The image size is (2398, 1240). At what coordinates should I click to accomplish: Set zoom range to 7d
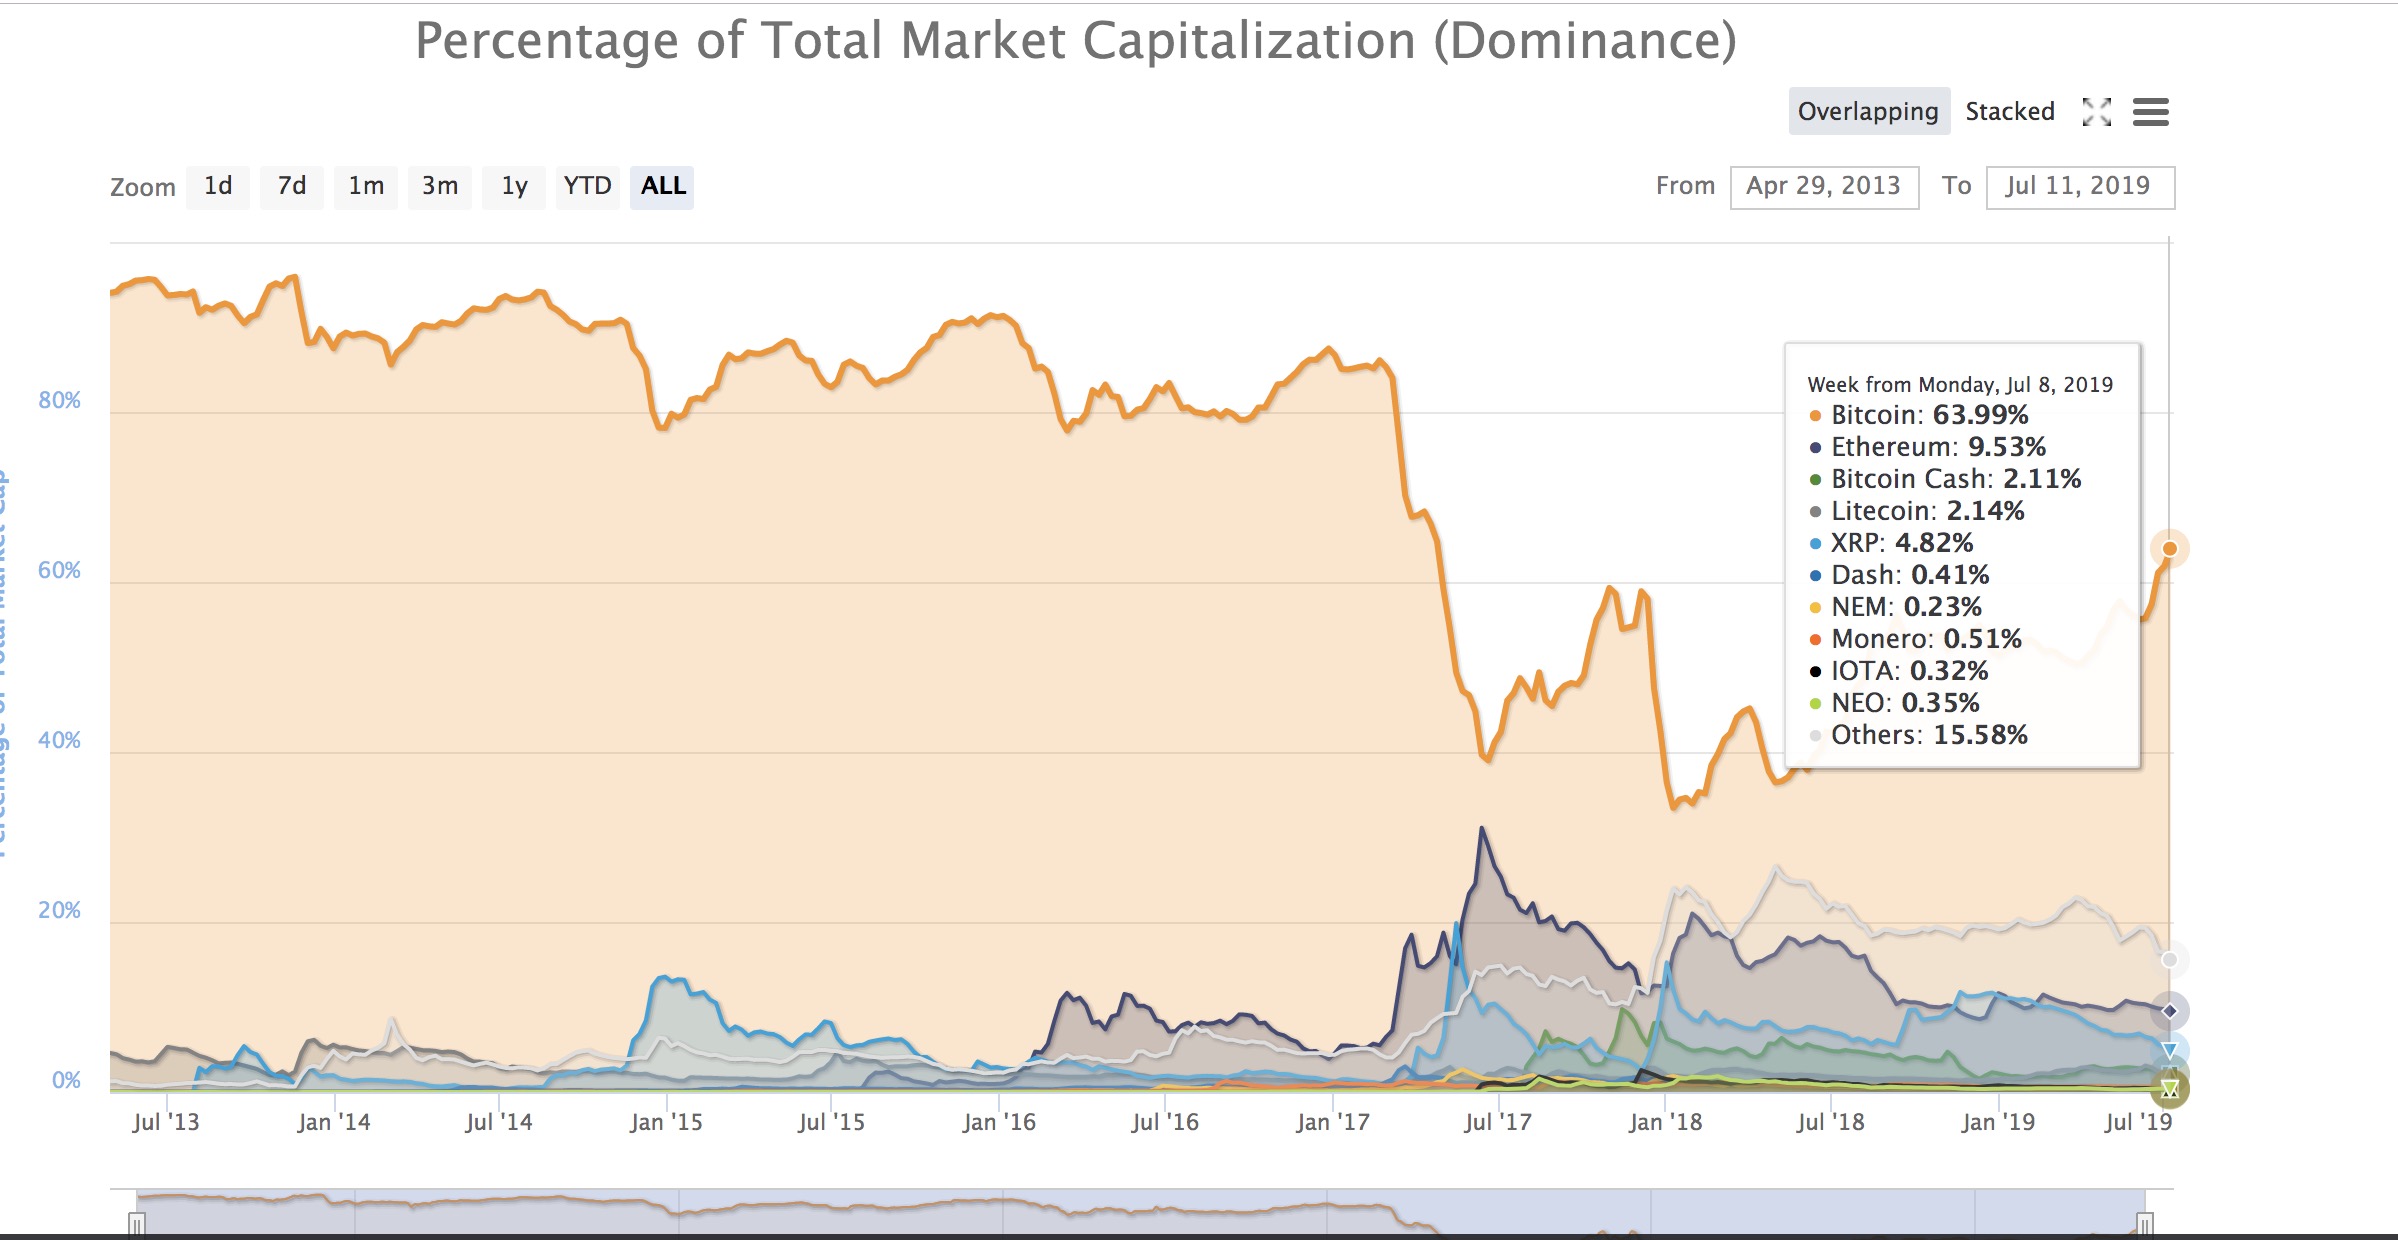(292, 186)
